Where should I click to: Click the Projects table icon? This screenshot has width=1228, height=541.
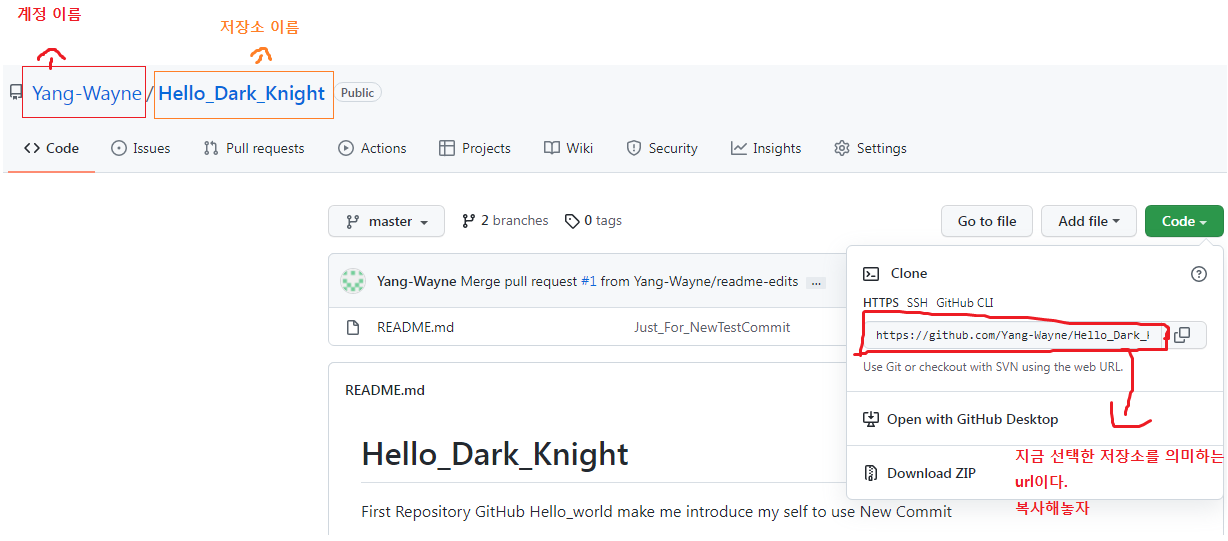point(447,148)
